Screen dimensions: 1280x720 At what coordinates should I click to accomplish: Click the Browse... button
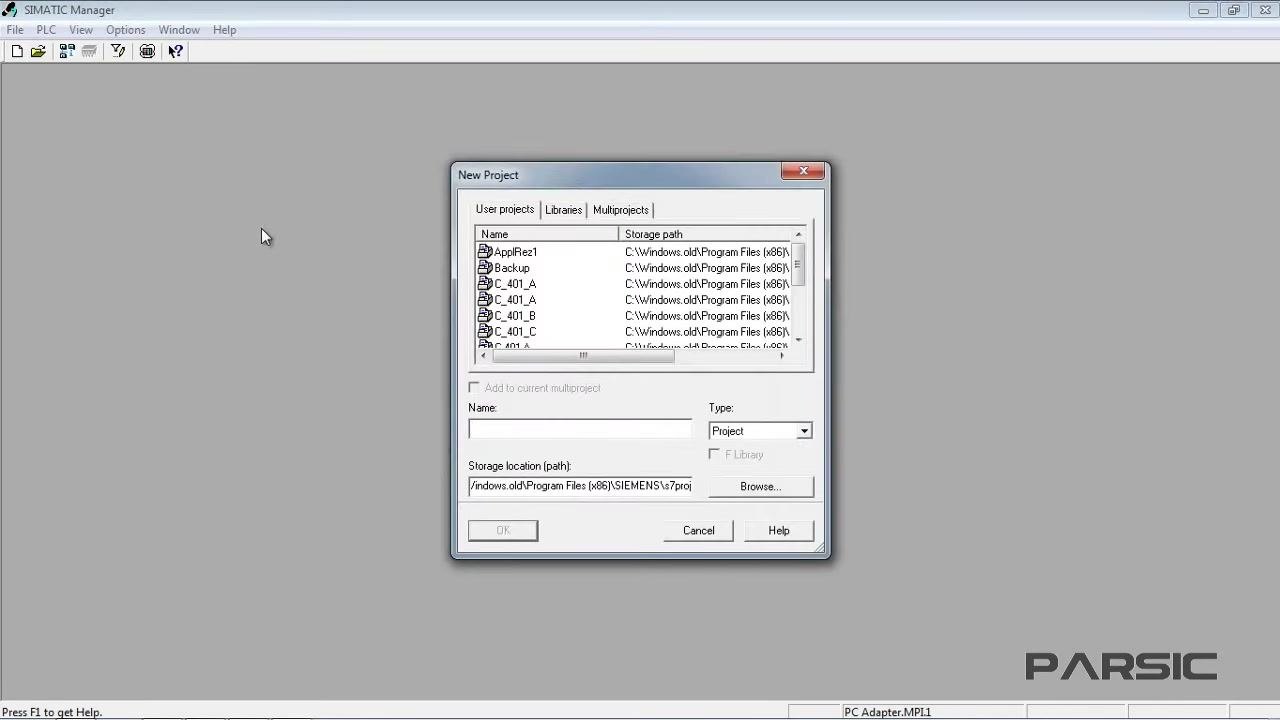click(760, 487)
